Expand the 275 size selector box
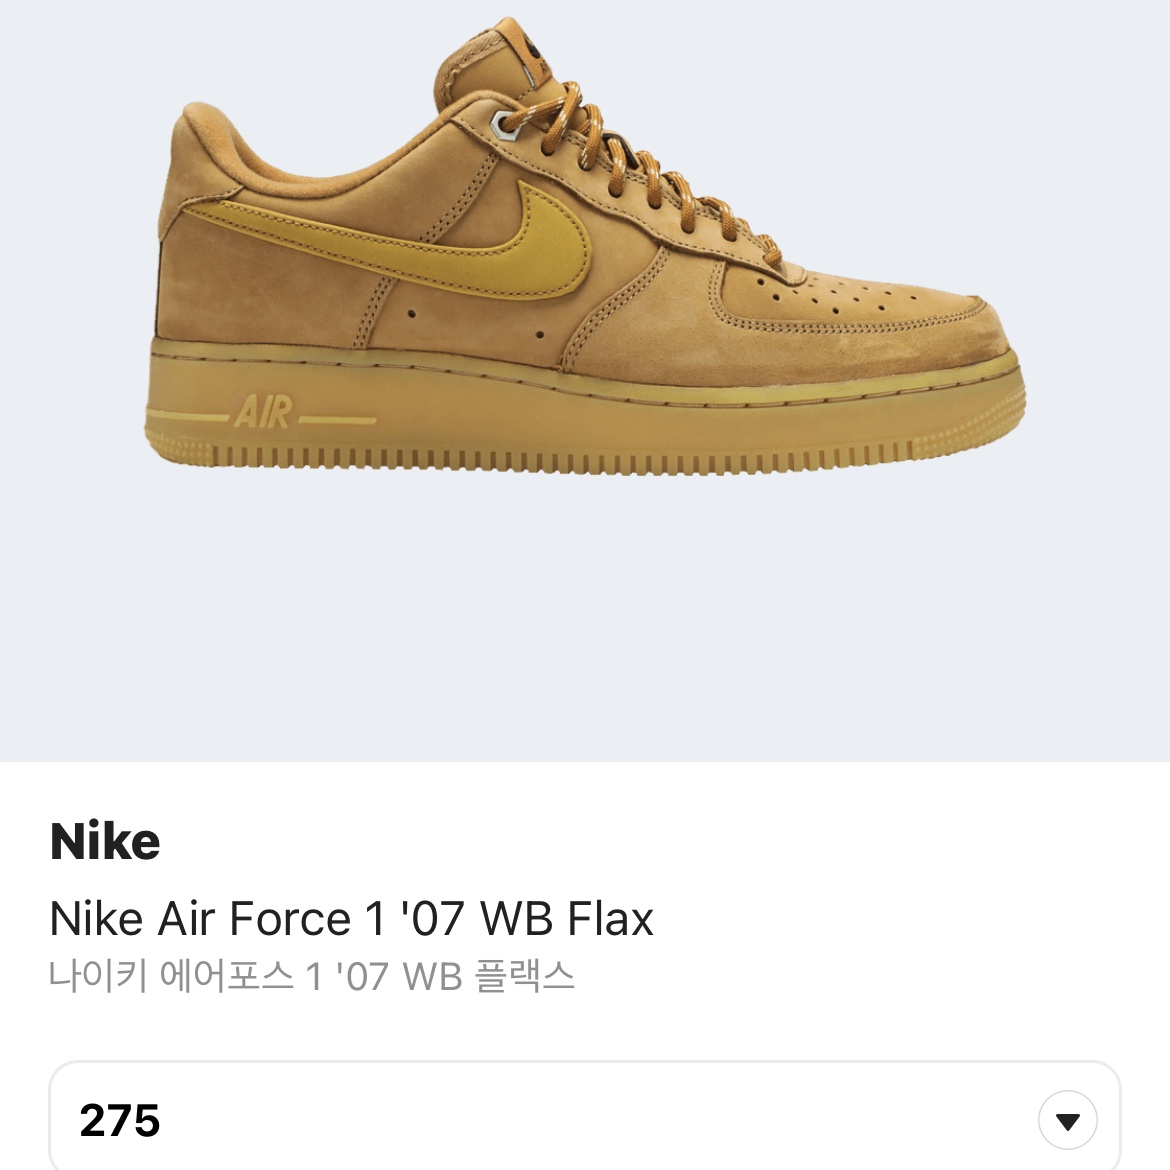The height and width of the screenshot is (1170, 1170). pos(584,1119)
